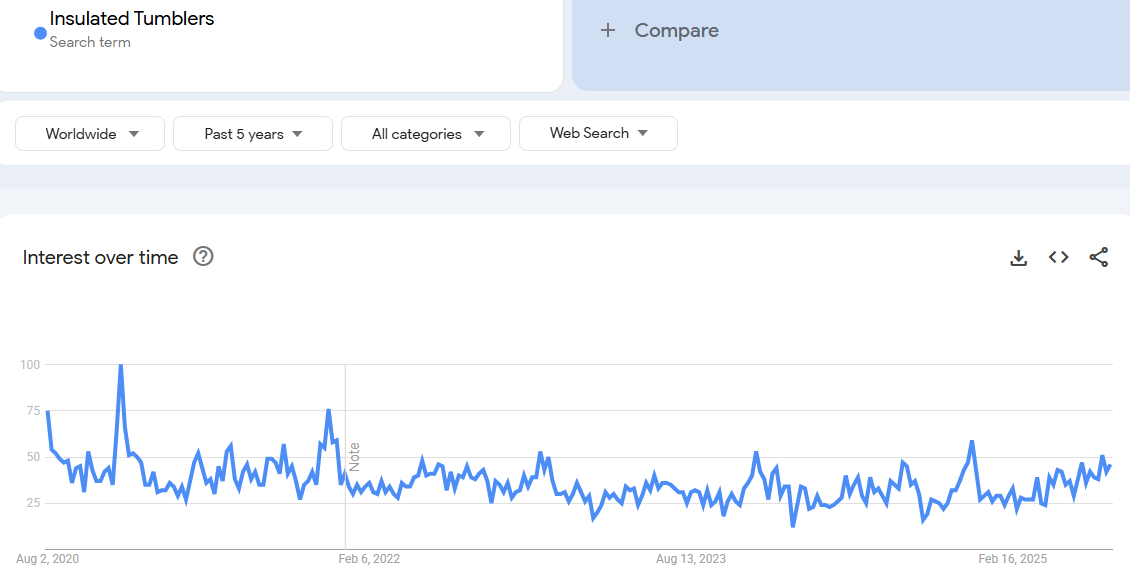The image size is (1130, 584).
Task: Click the share icon for the chart
Action: pos(1098,258)
